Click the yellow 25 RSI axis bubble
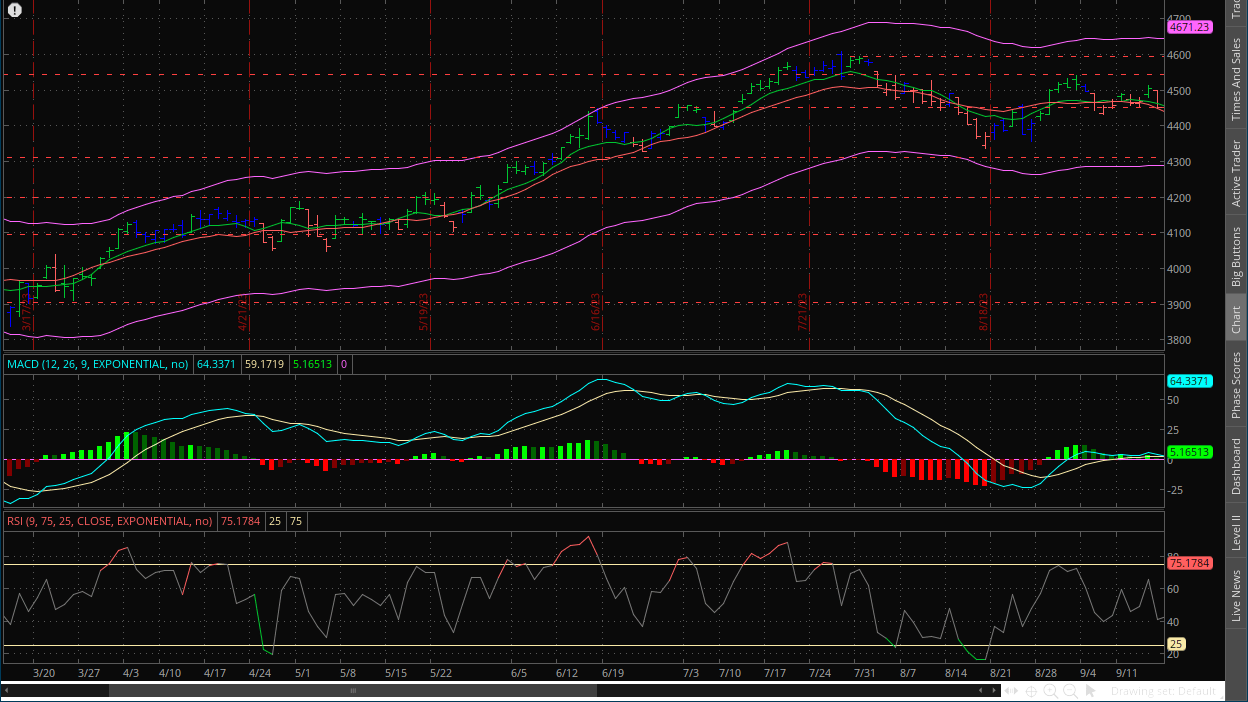This screenshot has width=1248, height=702. [x=1177, y=644]
